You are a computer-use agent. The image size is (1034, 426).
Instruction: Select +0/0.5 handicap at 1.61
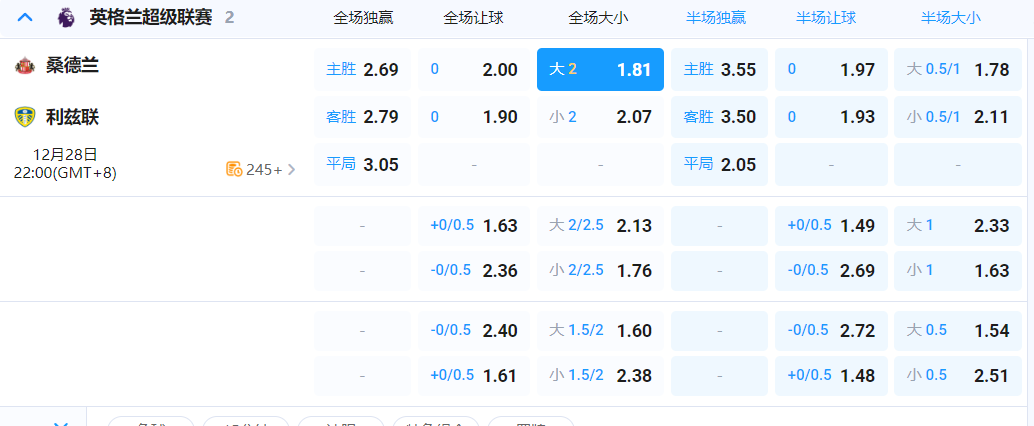click(473, 375)
